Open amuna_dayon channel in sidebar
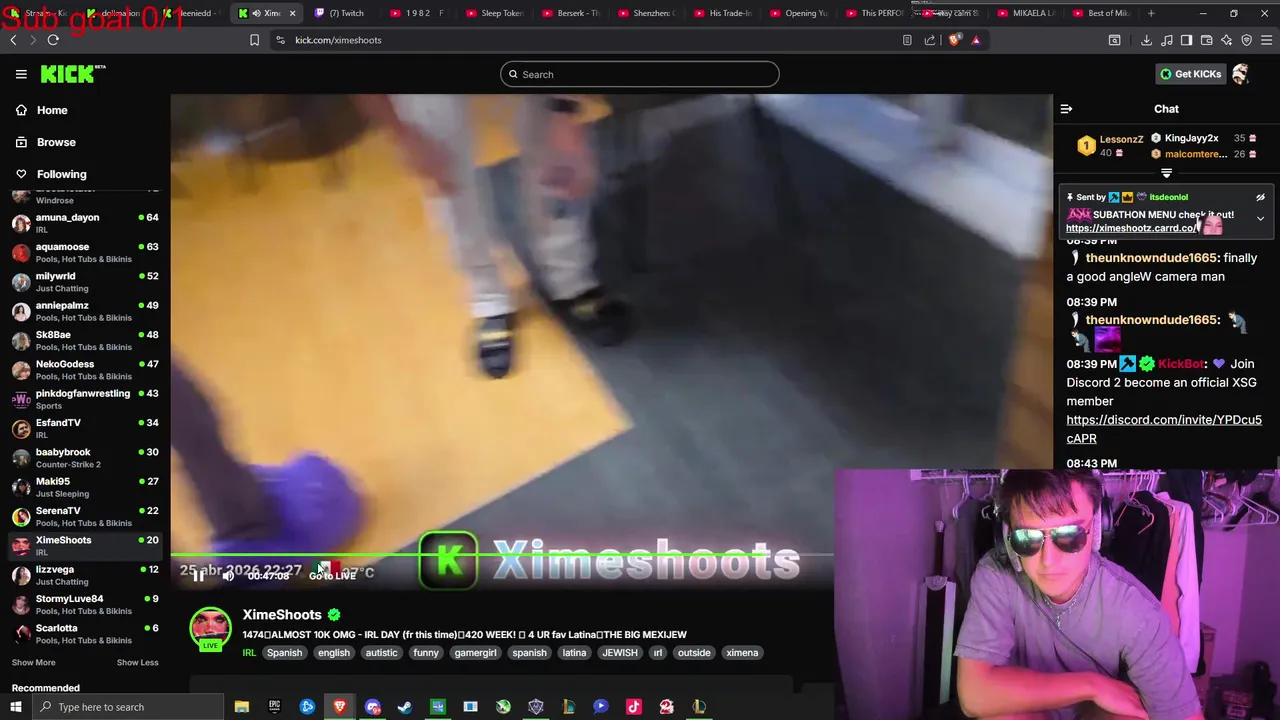This screenshot has height=720, width=1280. click(85, 223)
